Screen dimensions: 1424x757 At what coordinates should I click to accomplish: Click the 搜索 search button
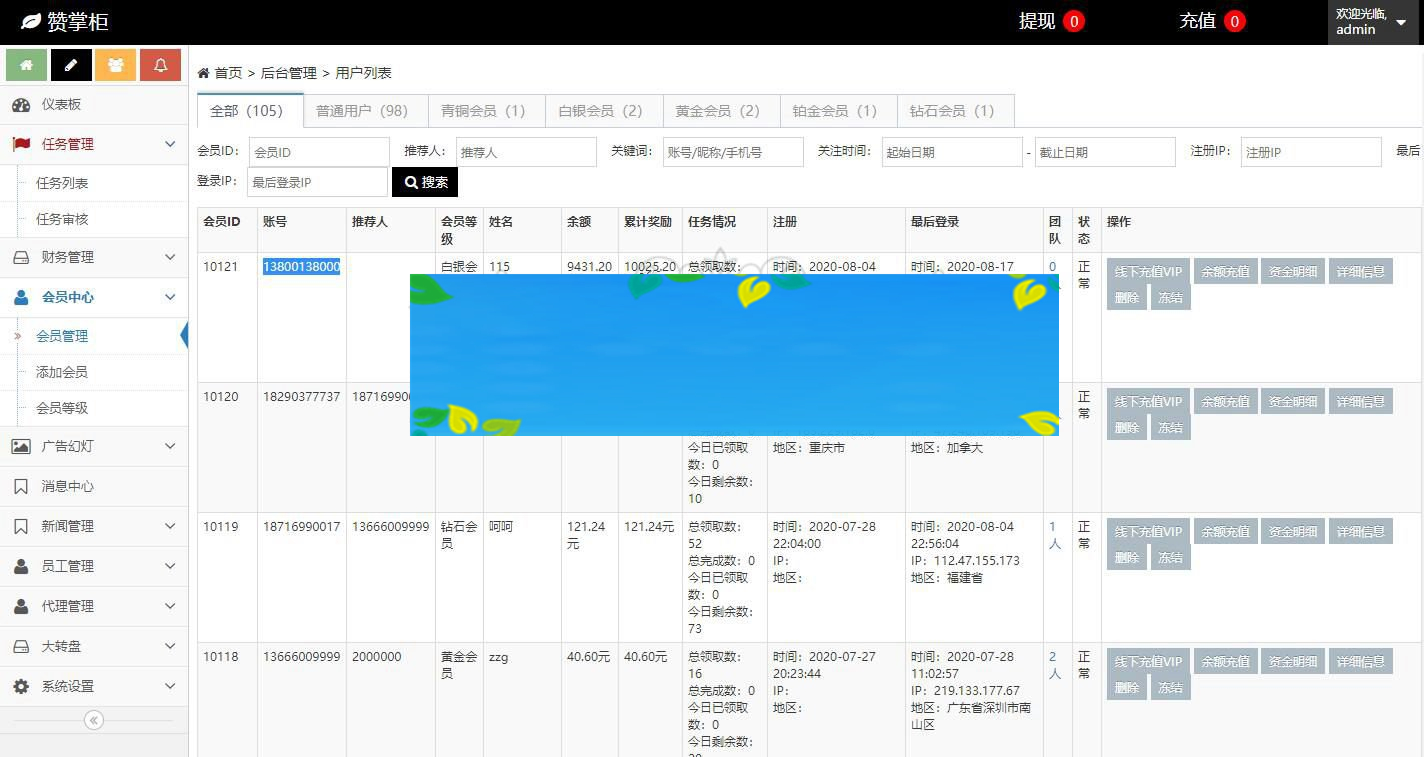pos(424,182)
